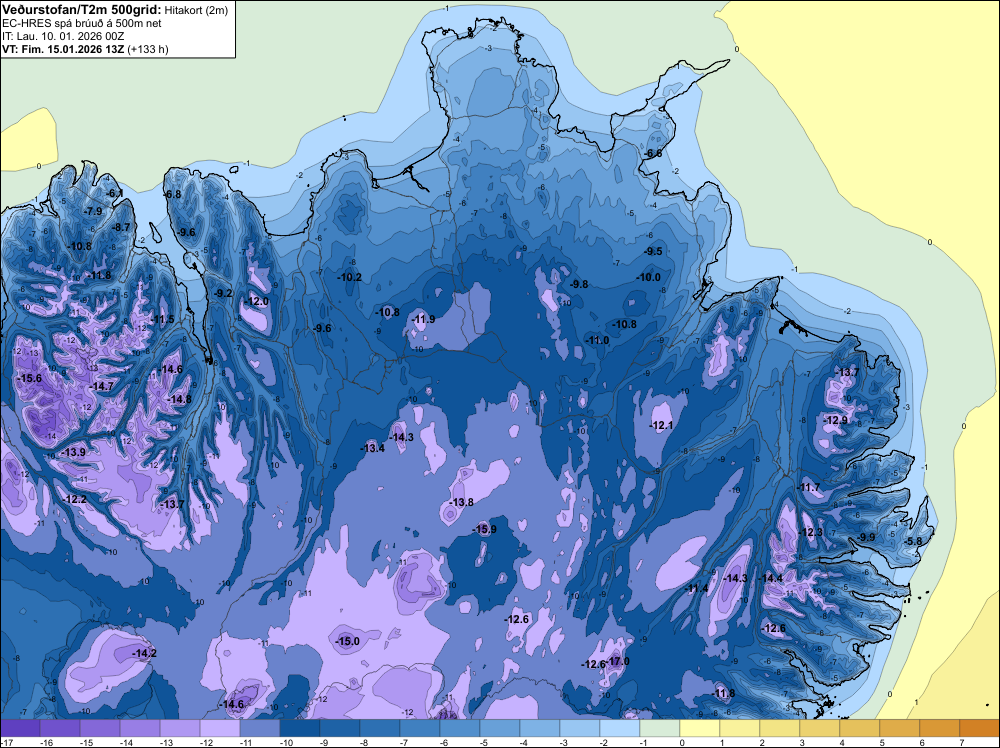The image size is (1000, 748).
Task: Click the -14.2 temperature value
Action: (144, 654)
